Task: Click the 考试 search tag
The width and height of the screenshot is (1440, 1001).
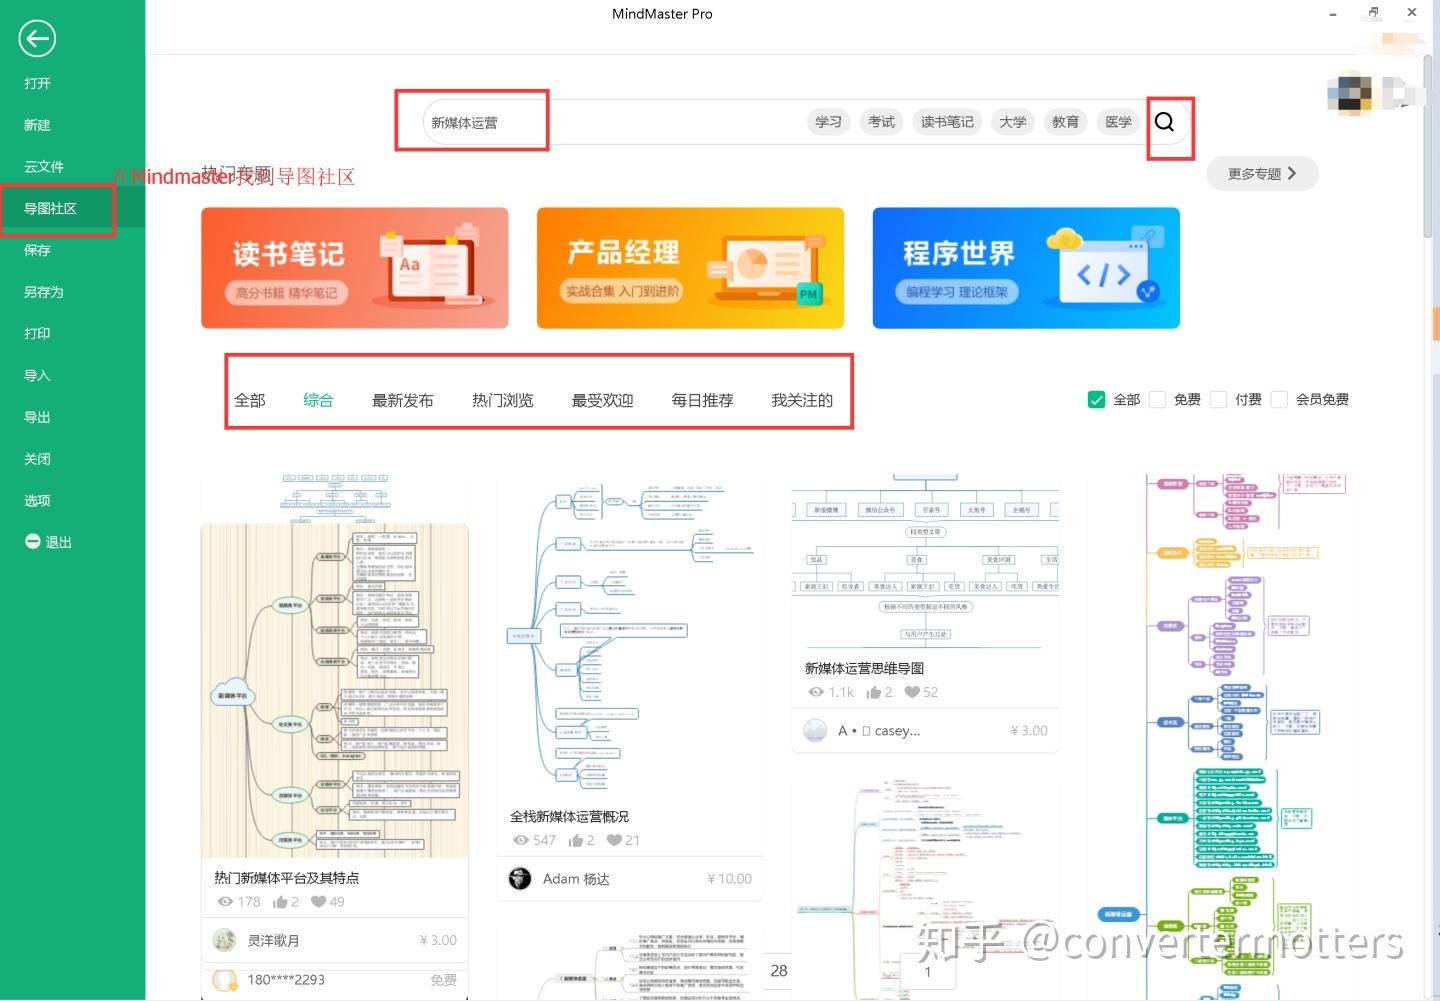Action: click(x=881, y=122)
